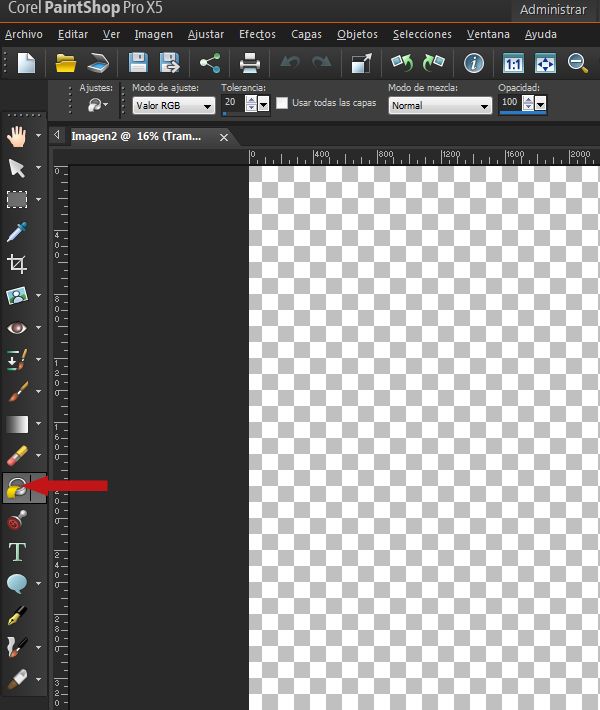Select the Art Media brush tool
Viewport: 600px width, 710px height.
click(17, 648)
